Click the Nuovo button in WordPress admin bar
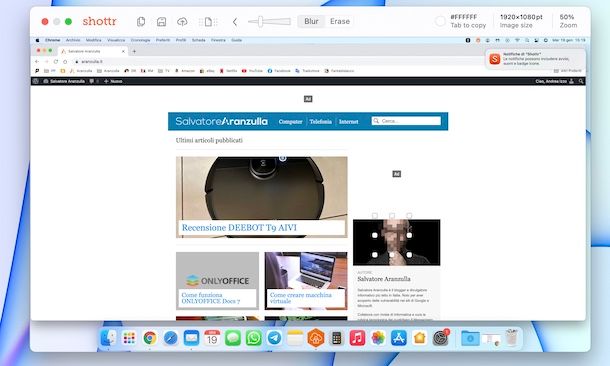The width and height of the screenshot is (610, 366). pyautogui.click(x=113, y=81)
